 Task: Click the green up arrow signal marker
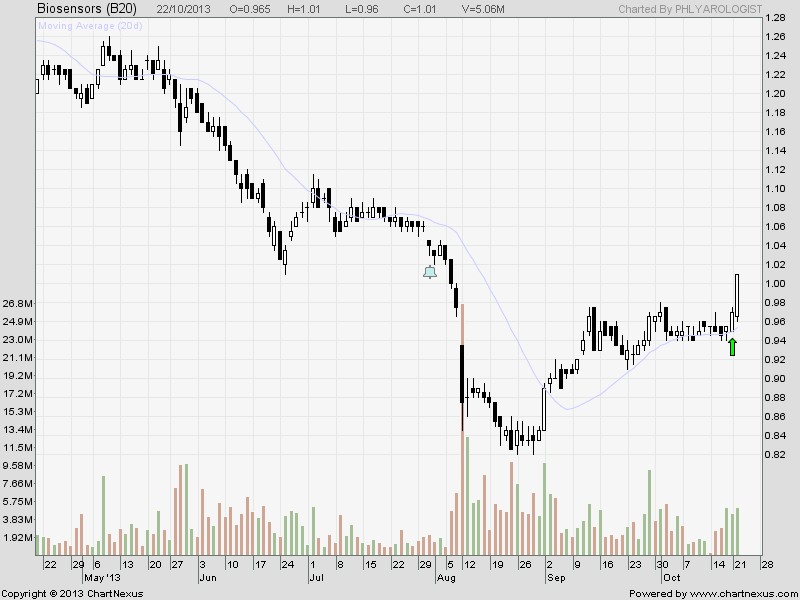click(x=732, y=347)
